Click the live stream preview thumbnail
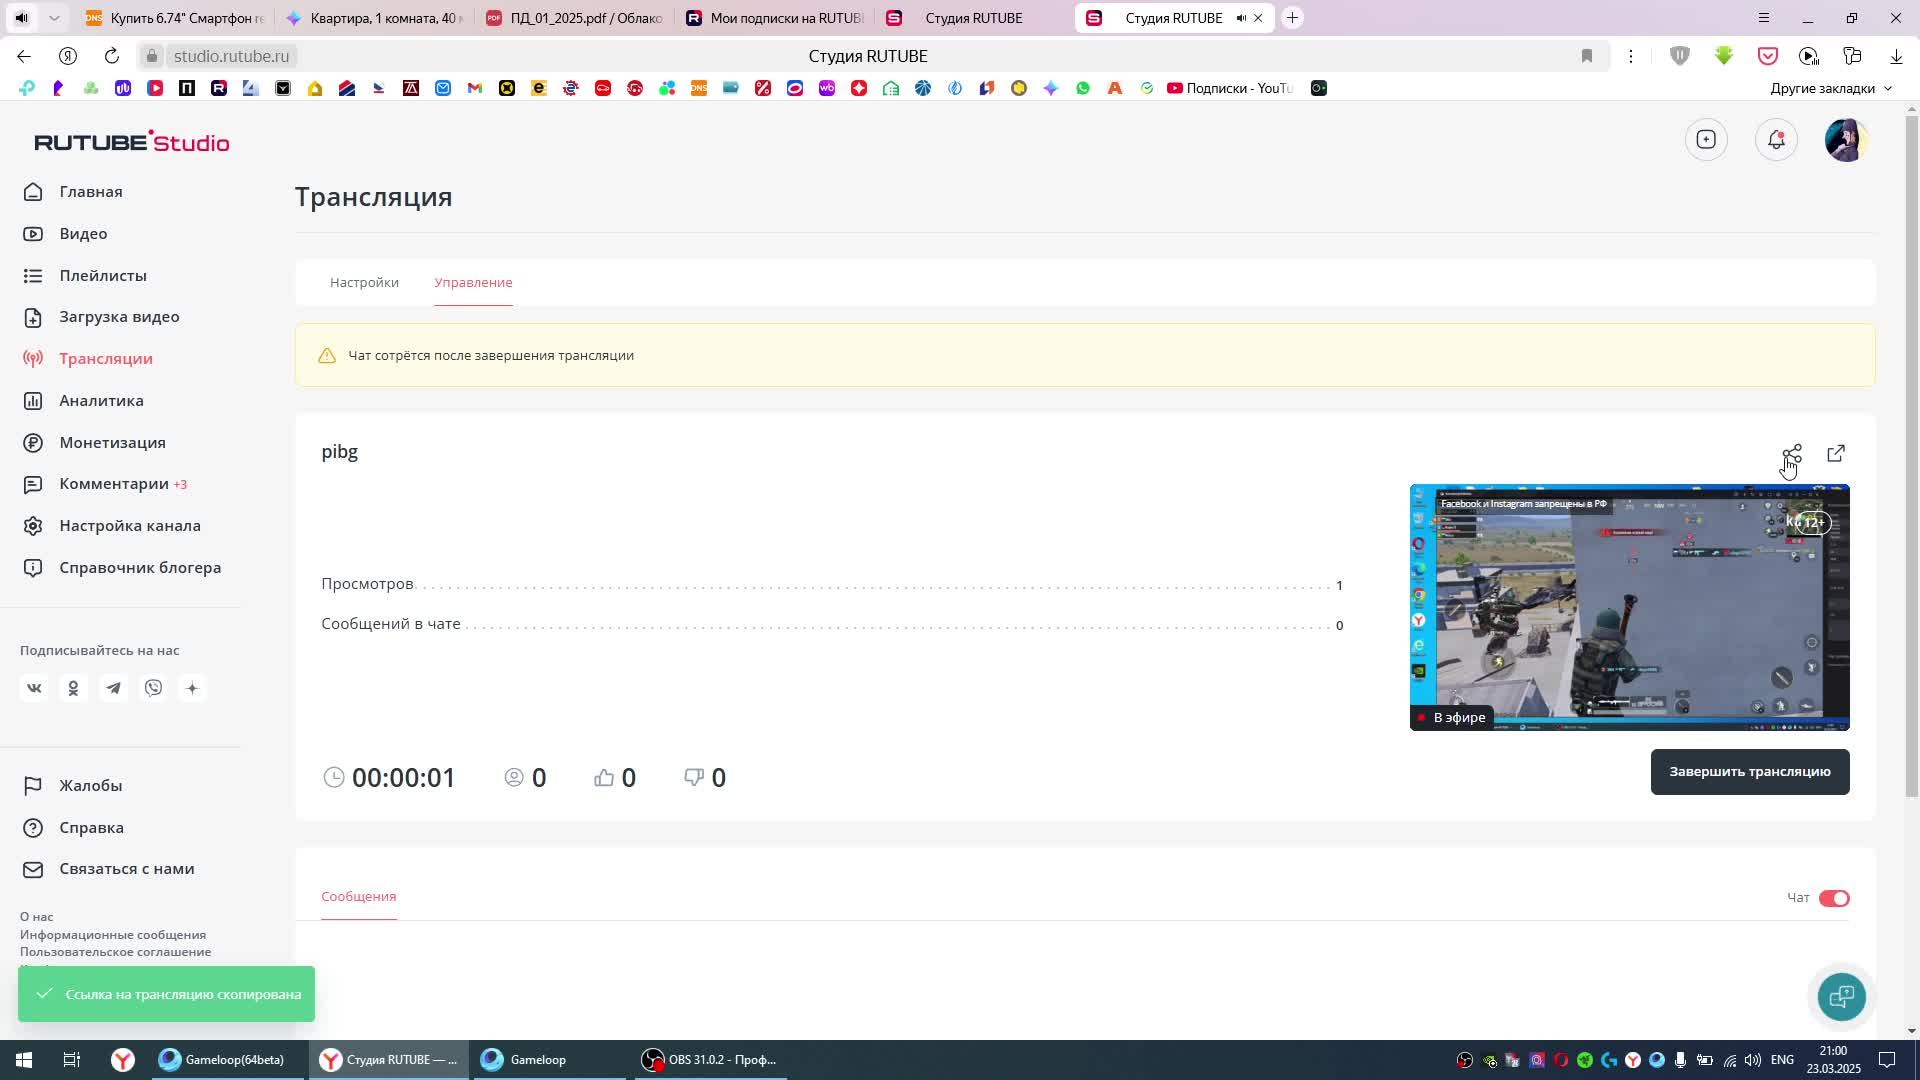The height and width of the screenshot is (1080, 1920). 1629,607
